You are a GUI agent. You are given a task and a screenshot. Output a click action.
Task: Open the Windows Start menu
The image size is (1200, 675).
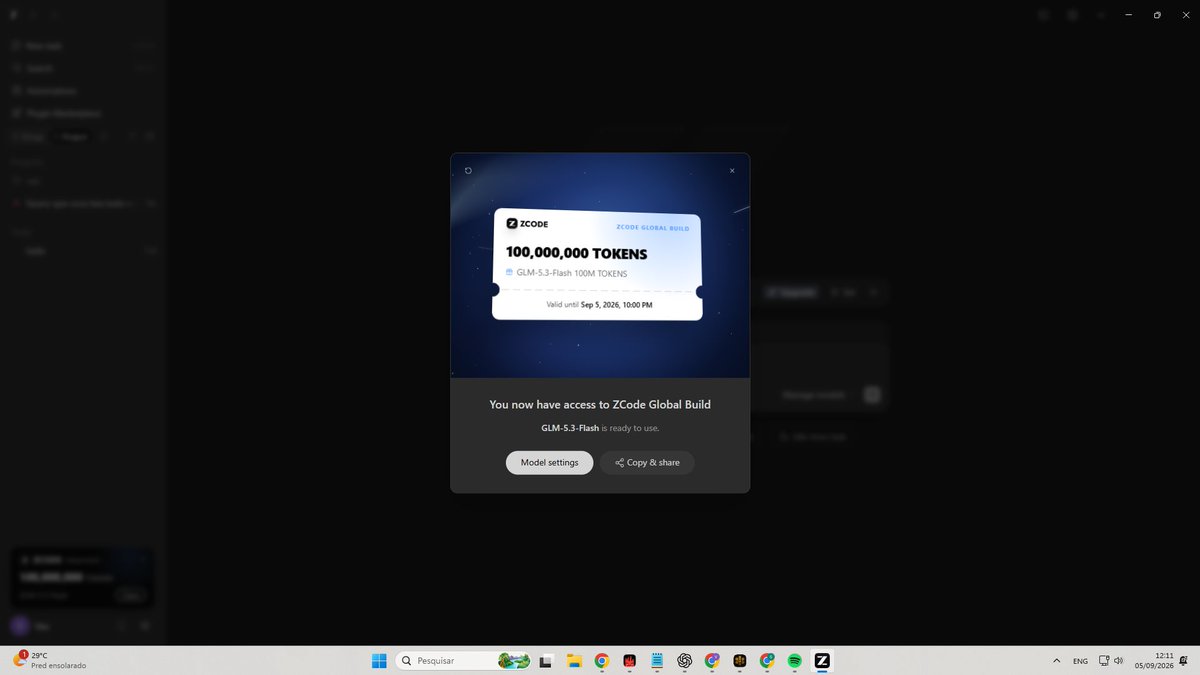pyautogui.click(x=380, y=661)
